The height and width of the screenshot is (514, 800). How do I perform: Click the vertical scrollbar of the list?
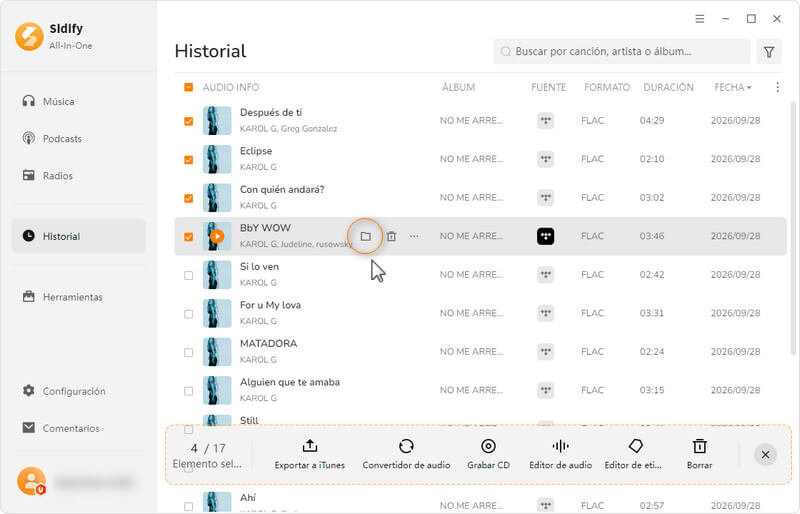pyautogui.click(x=793, y=228)
